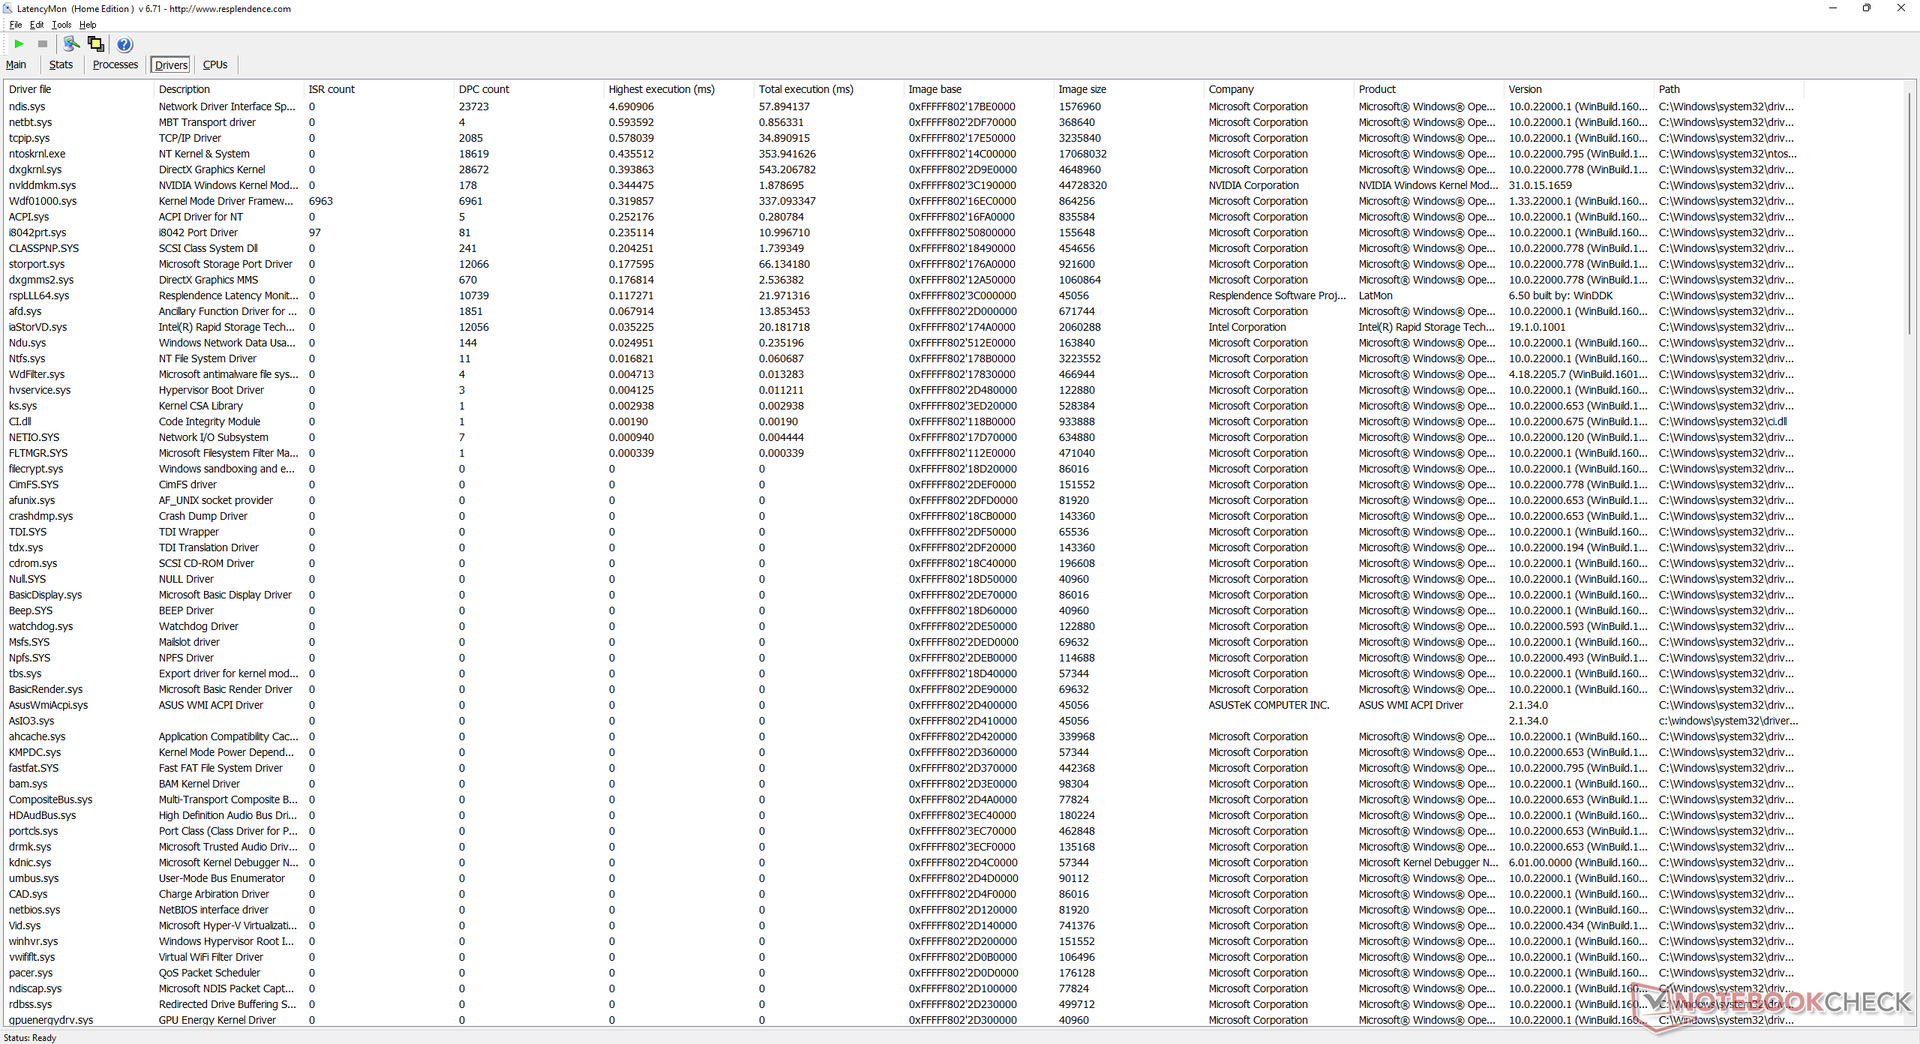
Task: Sort by the Path column header
Action: (1729, 89)
